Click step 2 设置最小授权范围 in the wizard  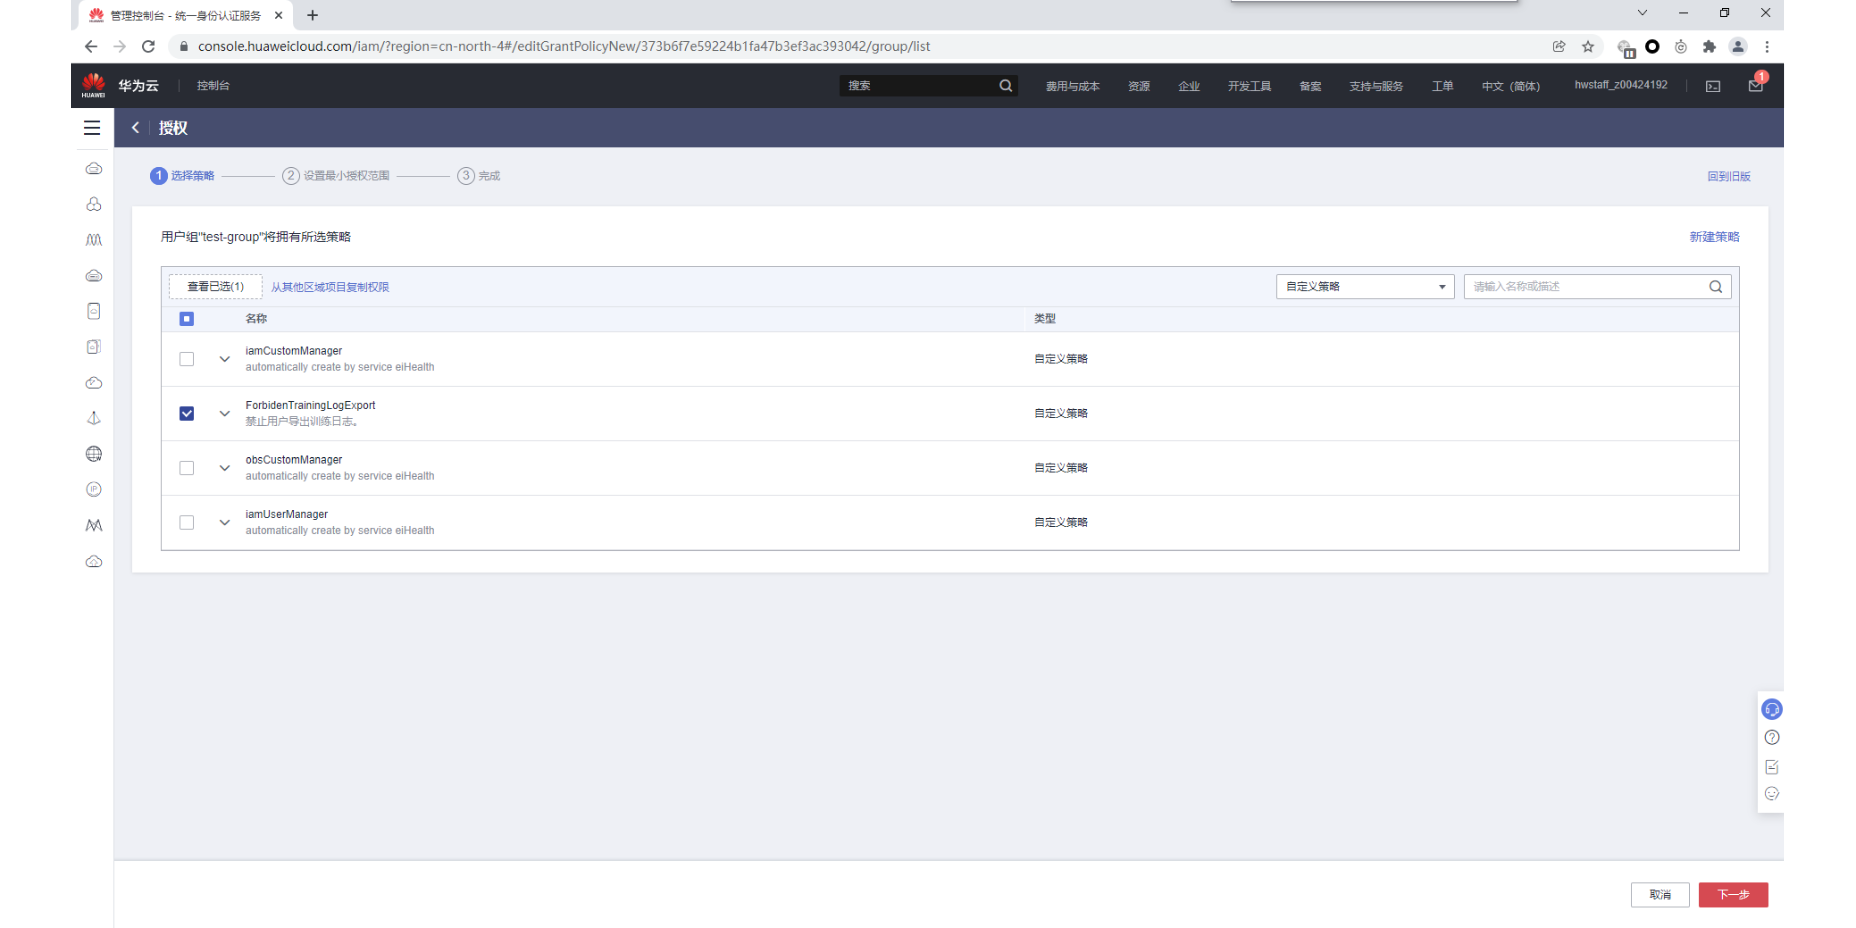point(336,176)
